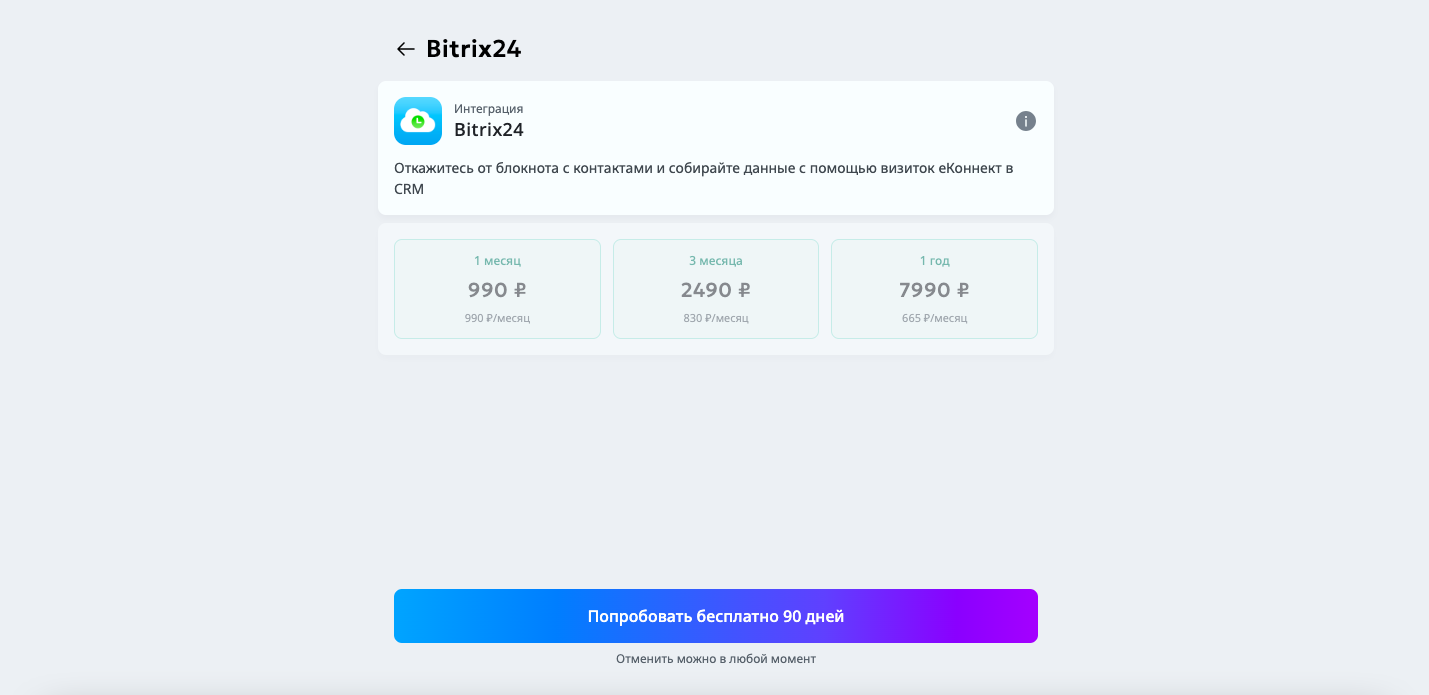Click the back arrow icon

click(x=405, y=49)
